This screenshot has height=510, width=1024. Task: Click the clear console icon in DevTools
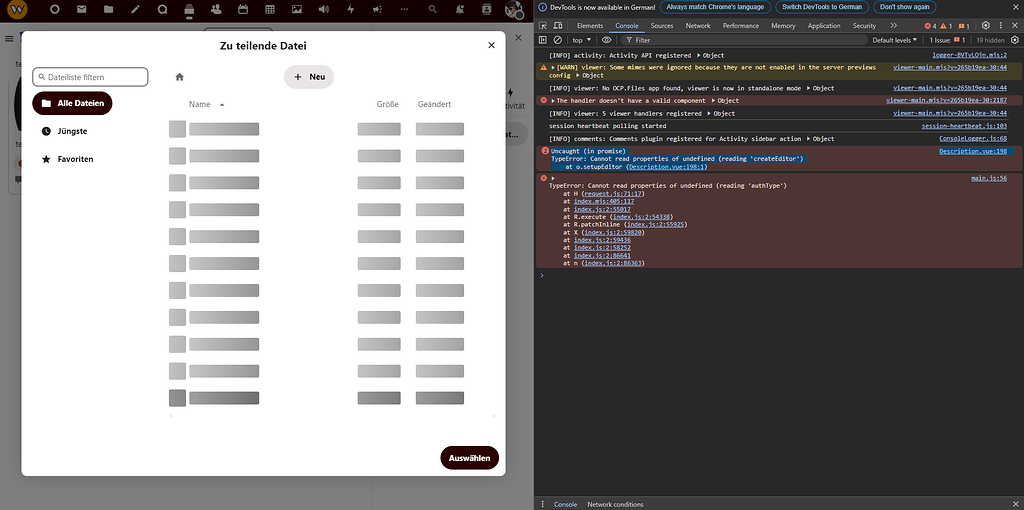tap(558, 40)
